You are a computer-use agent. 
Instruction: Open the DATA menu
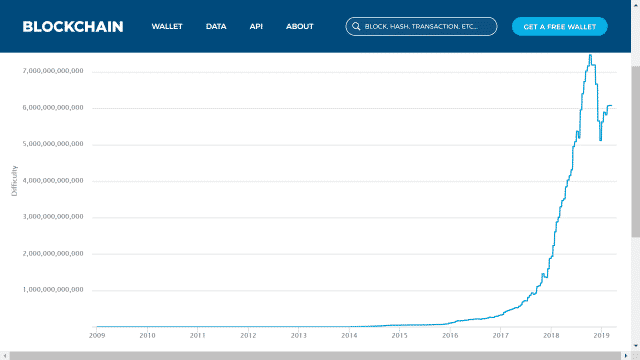(216, 27)
